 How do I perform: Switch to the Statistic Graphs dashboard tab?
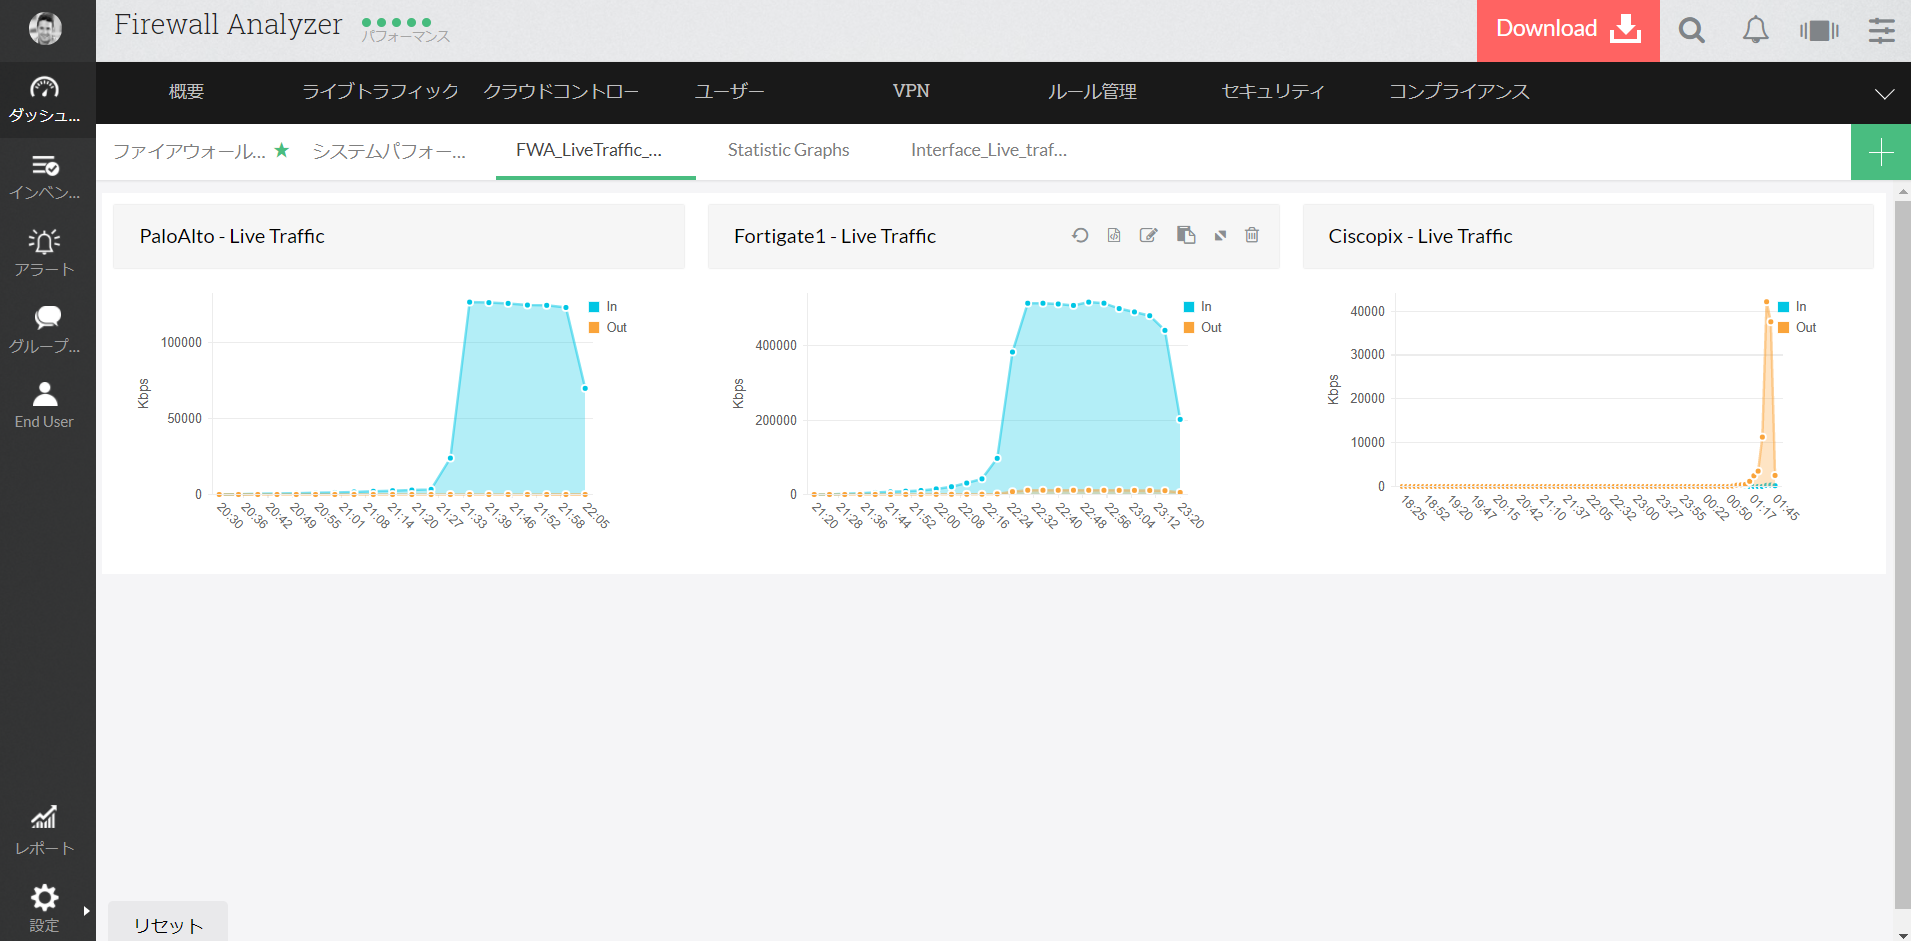pyautogui.click(x=788, y=150)
